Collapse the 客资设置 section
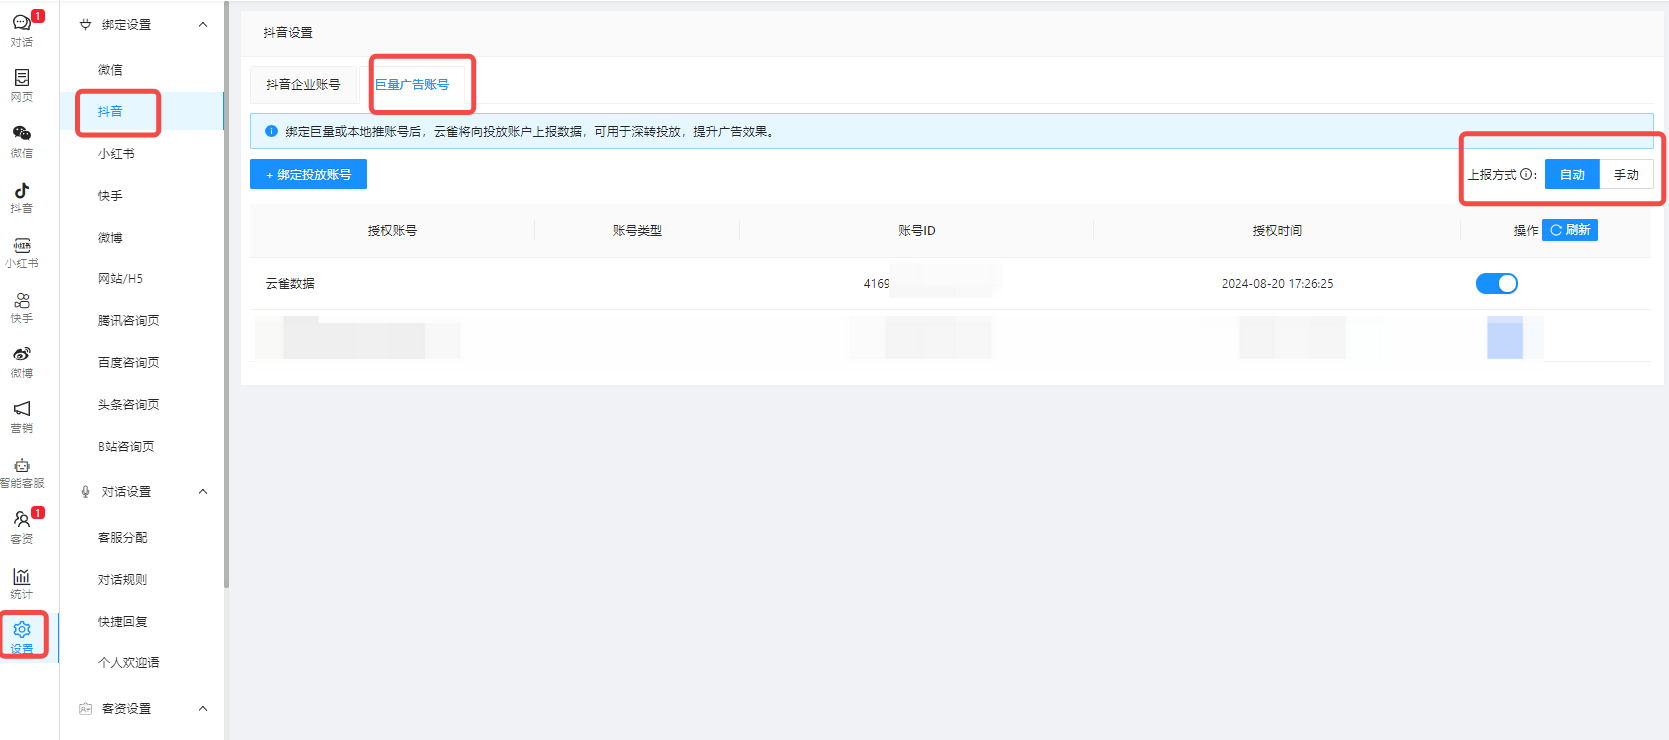This screenshot has width=1669, height=740. click(203, 709)
